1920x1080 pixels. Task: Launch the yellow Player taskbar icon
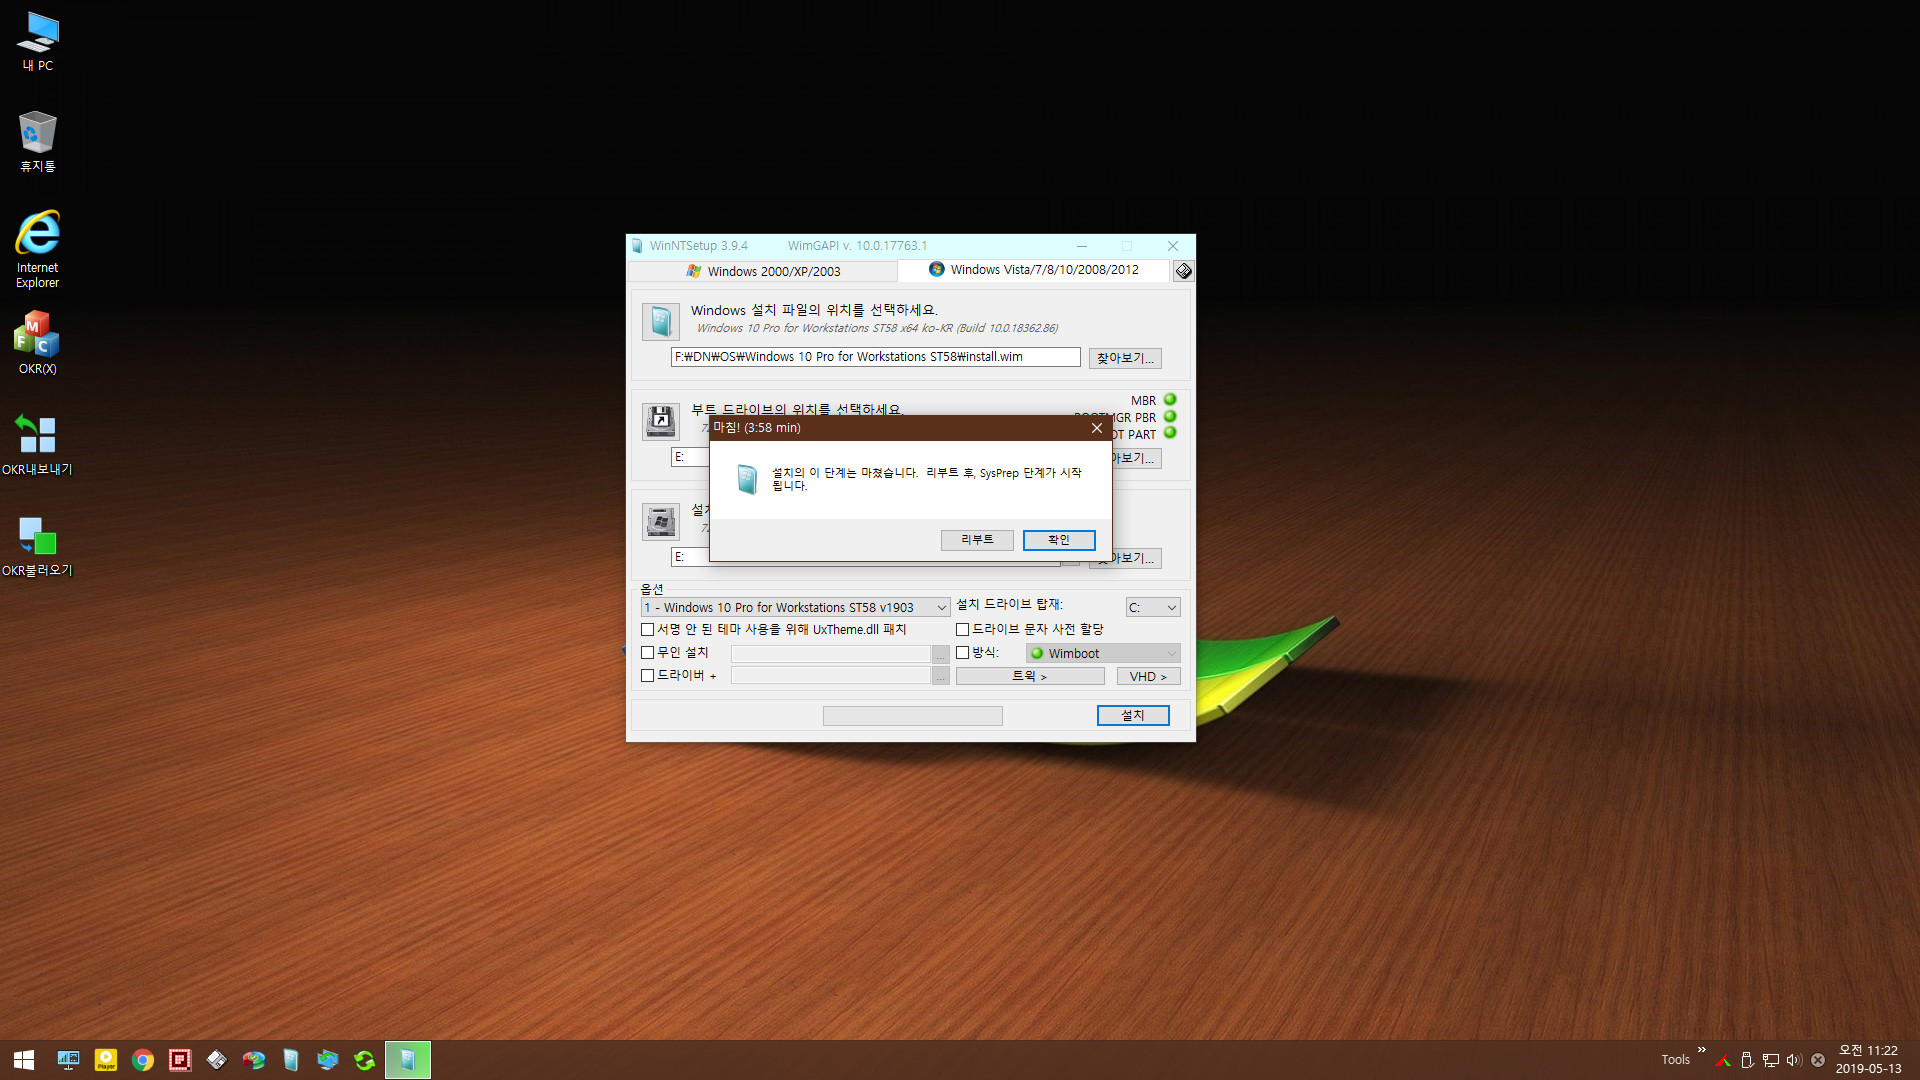tap(105, 1060)
